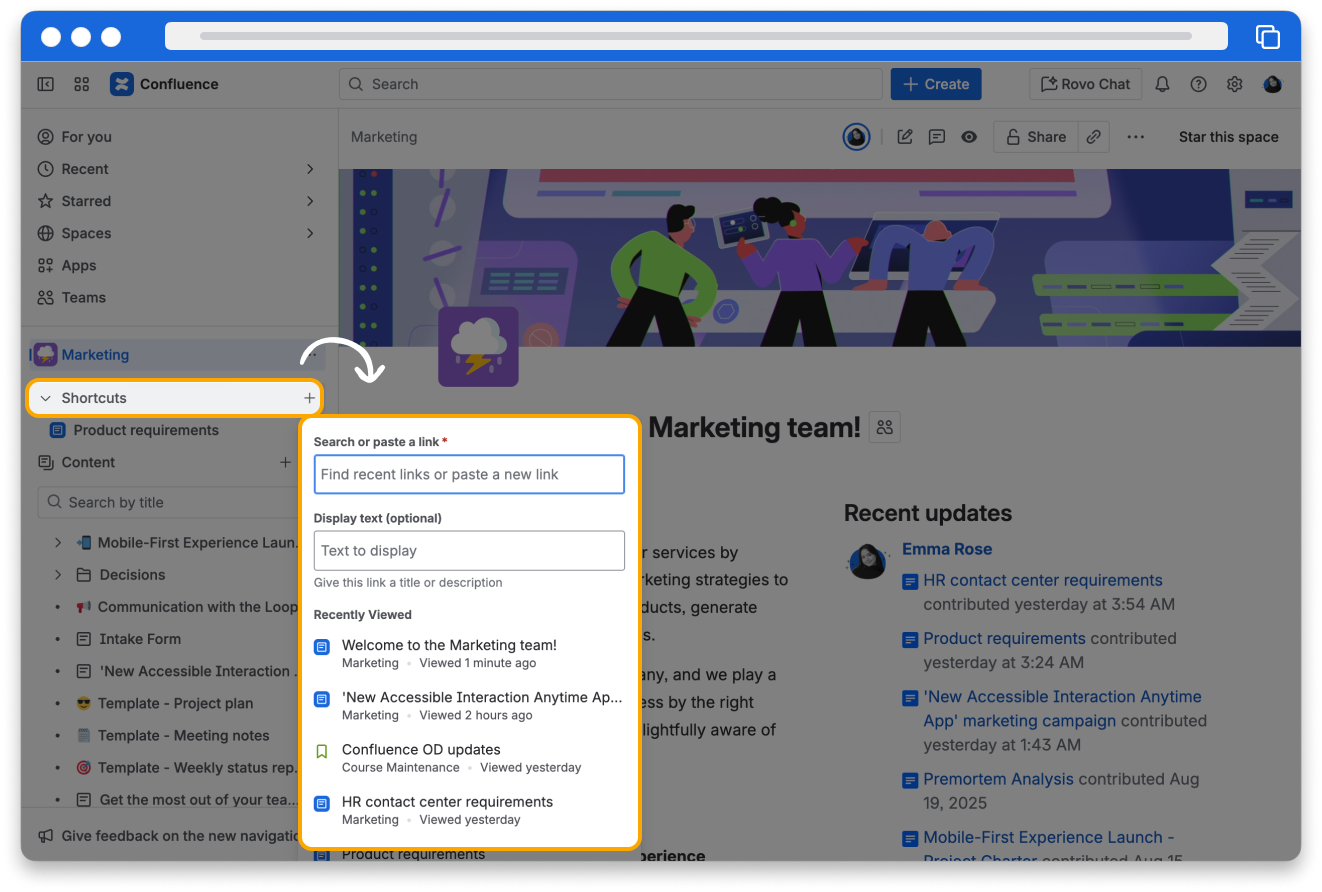Click the app switcher grid icon
Screen dimensions: 1322x892
(82, 85)
